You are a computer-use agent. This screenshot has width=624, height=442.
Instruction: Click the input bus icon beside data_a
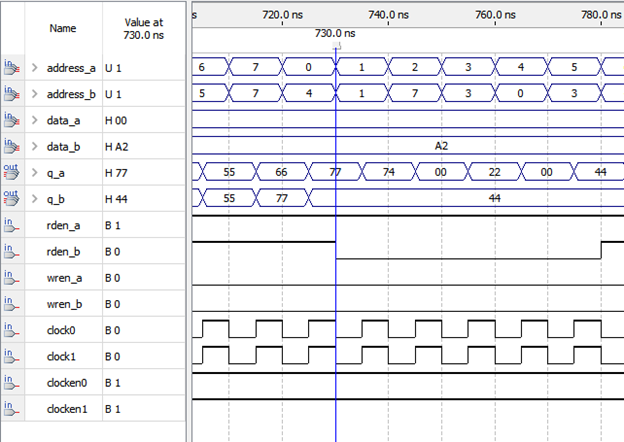12,120
